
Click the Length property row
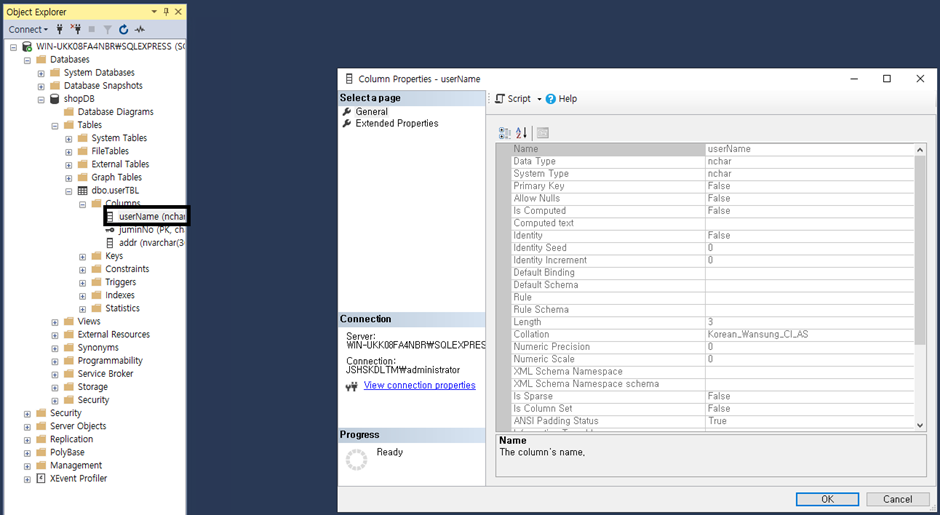713,322
